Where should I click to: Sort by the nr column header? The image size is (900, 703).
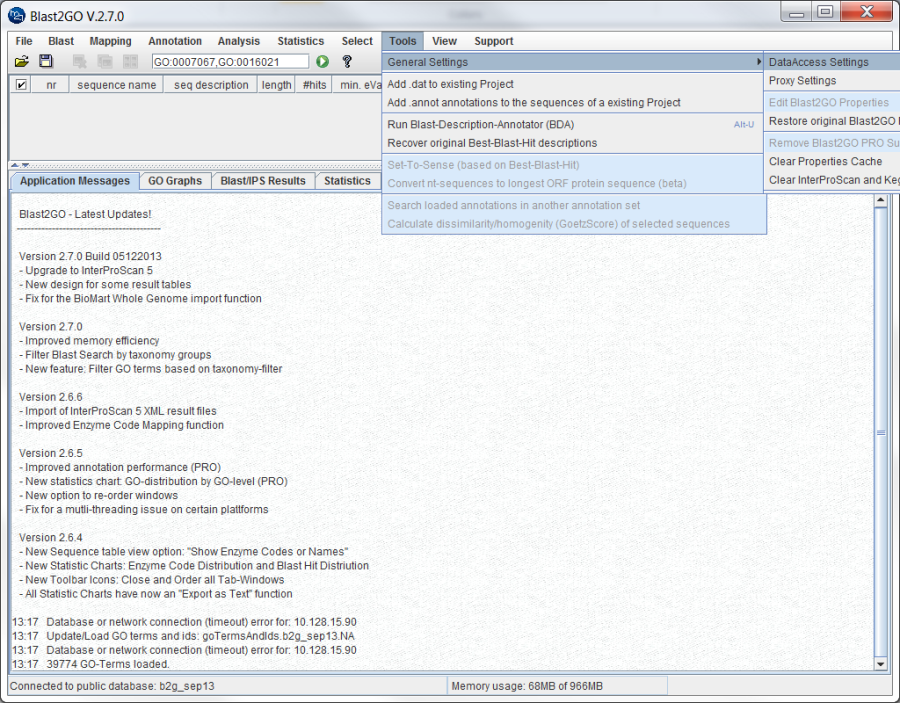[51, 85]
